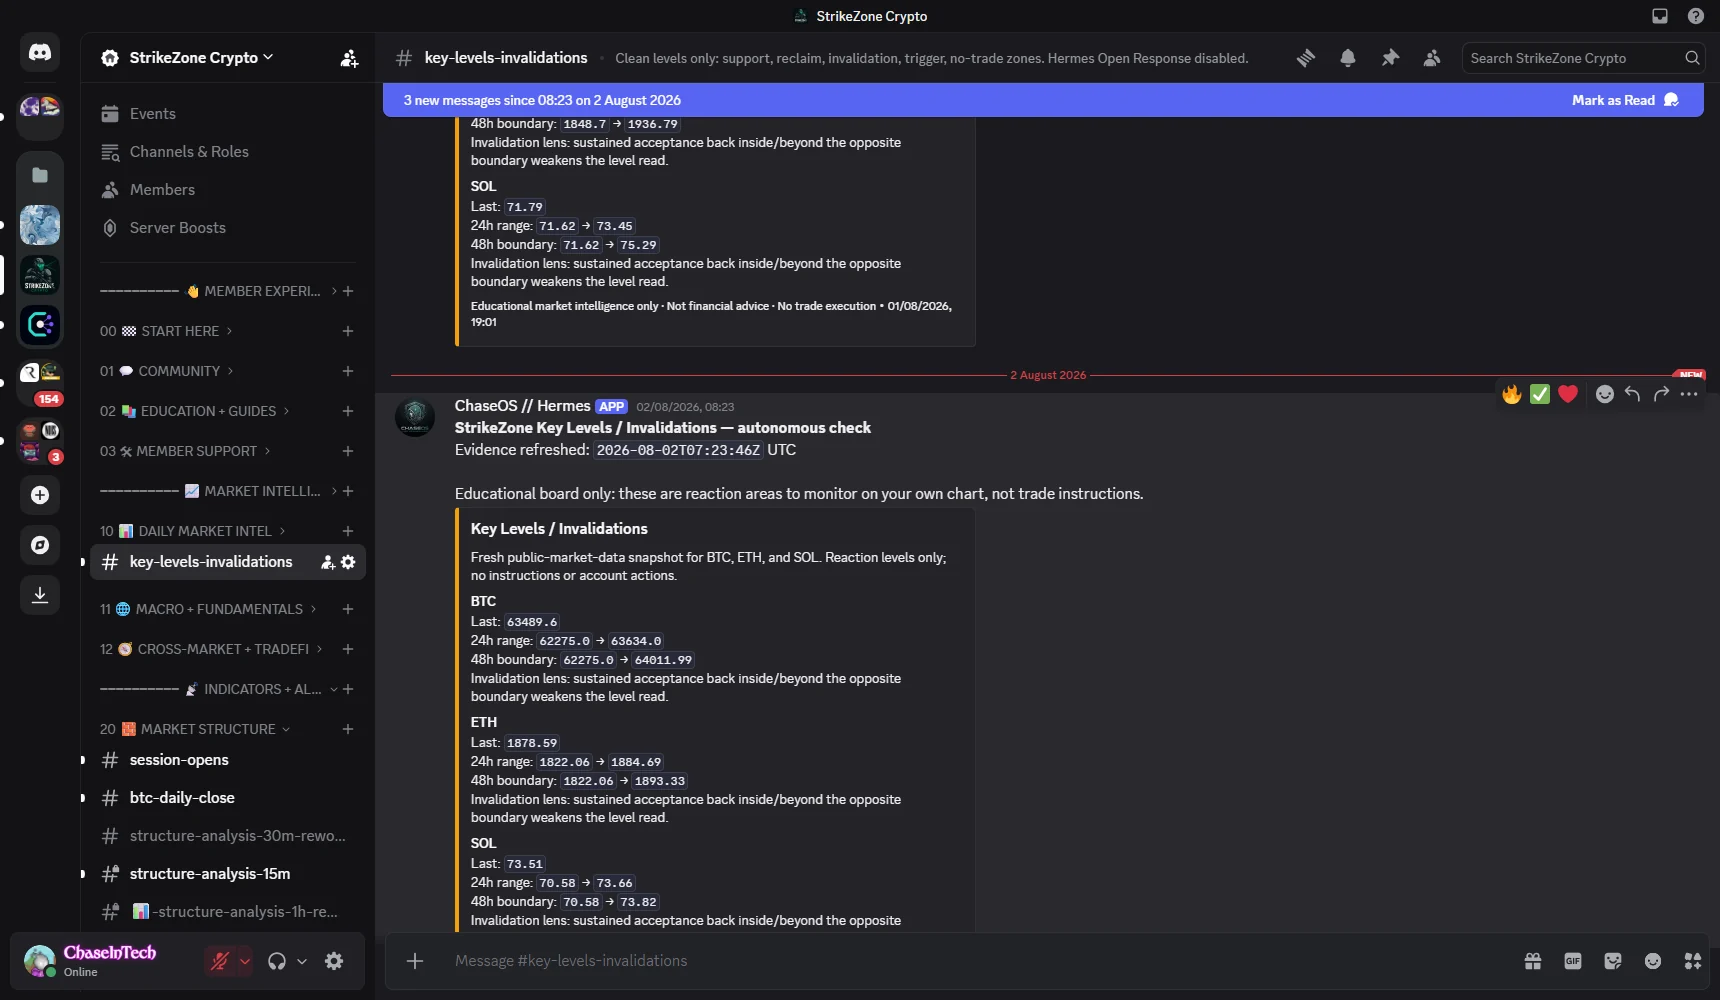Toggle the member list panel
The image size is (1720, 1000).
pyautogui.click(x=1432, y=58)
